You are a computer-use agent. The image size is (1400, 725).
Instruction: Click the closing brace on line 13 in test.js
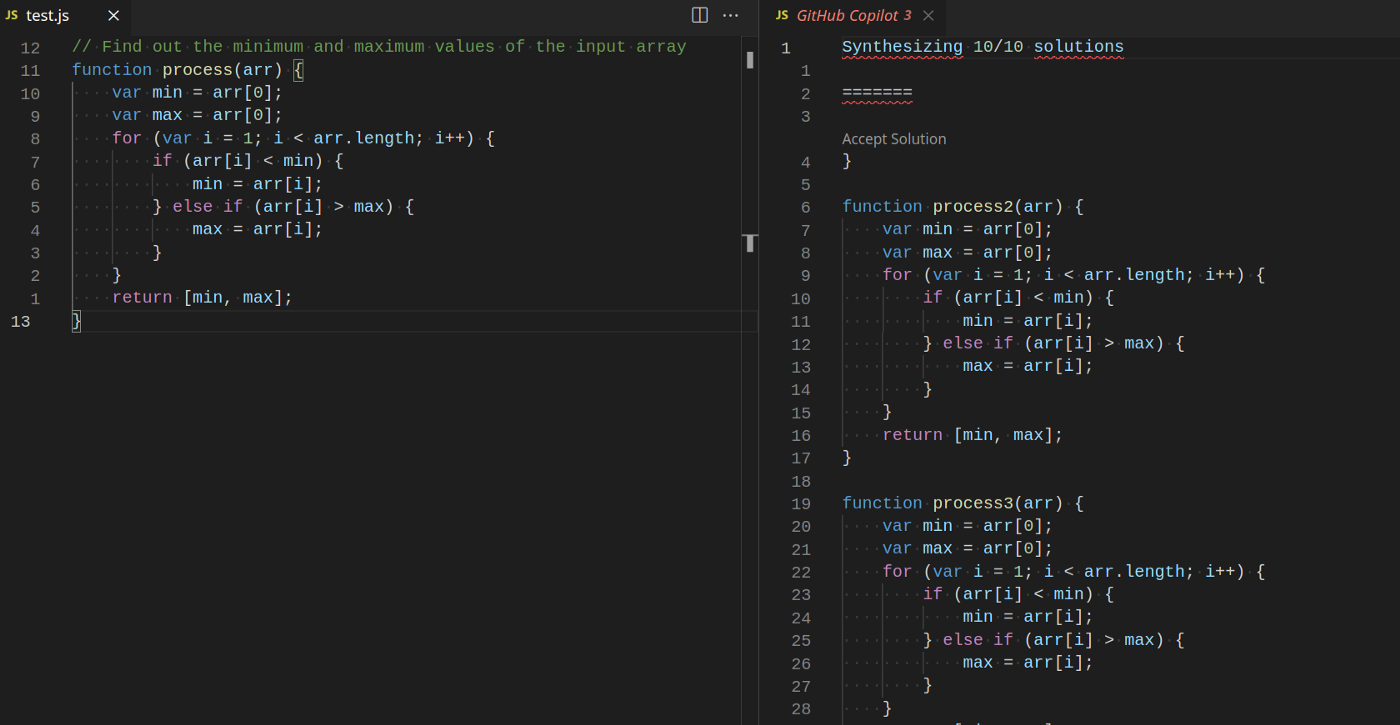76,321
